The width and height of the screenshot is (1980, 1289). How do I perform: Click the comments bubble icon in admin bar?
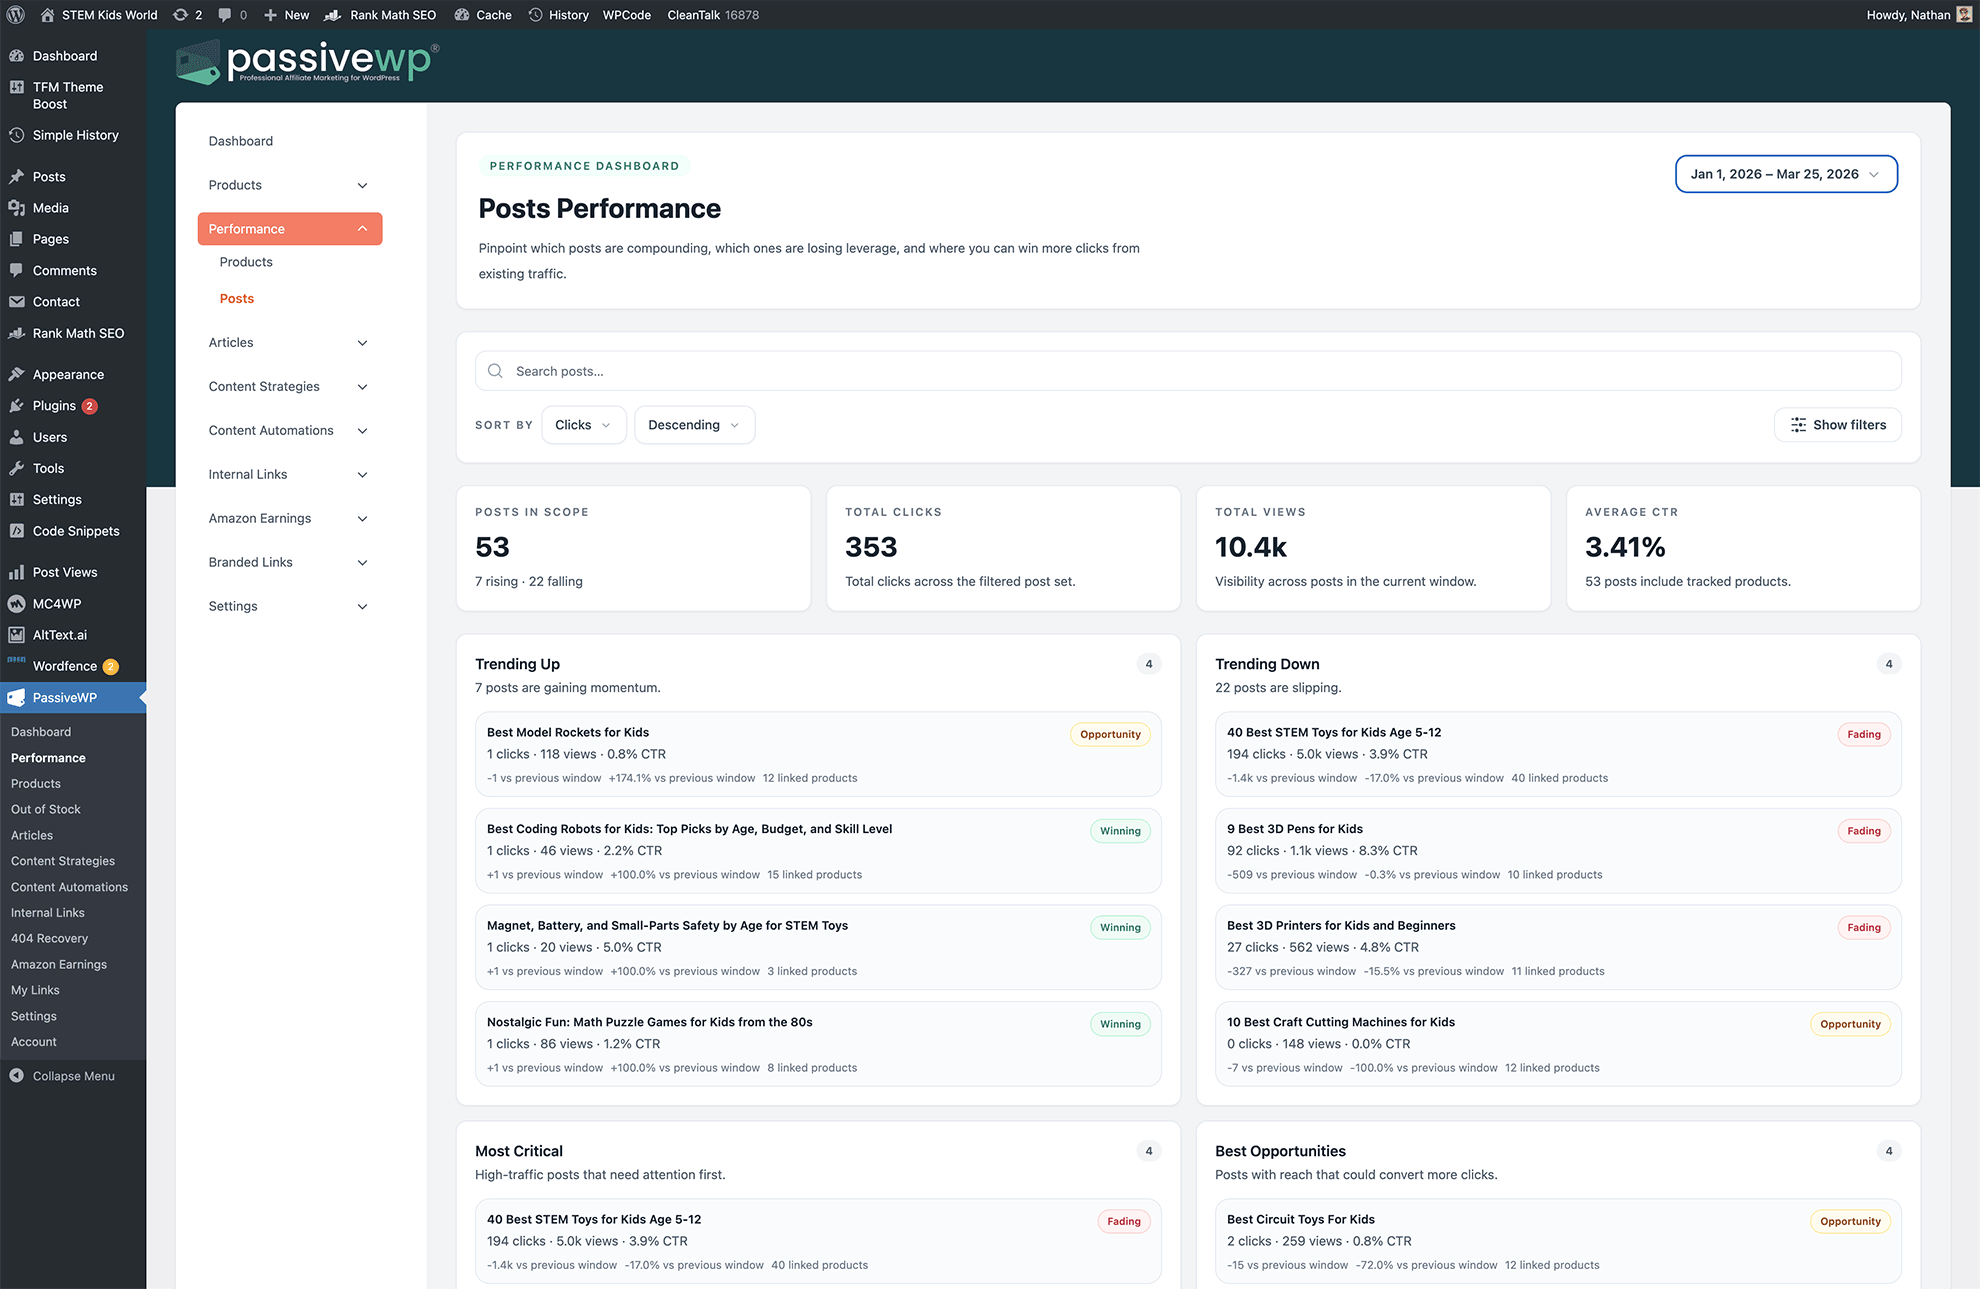tap(225, 15)
